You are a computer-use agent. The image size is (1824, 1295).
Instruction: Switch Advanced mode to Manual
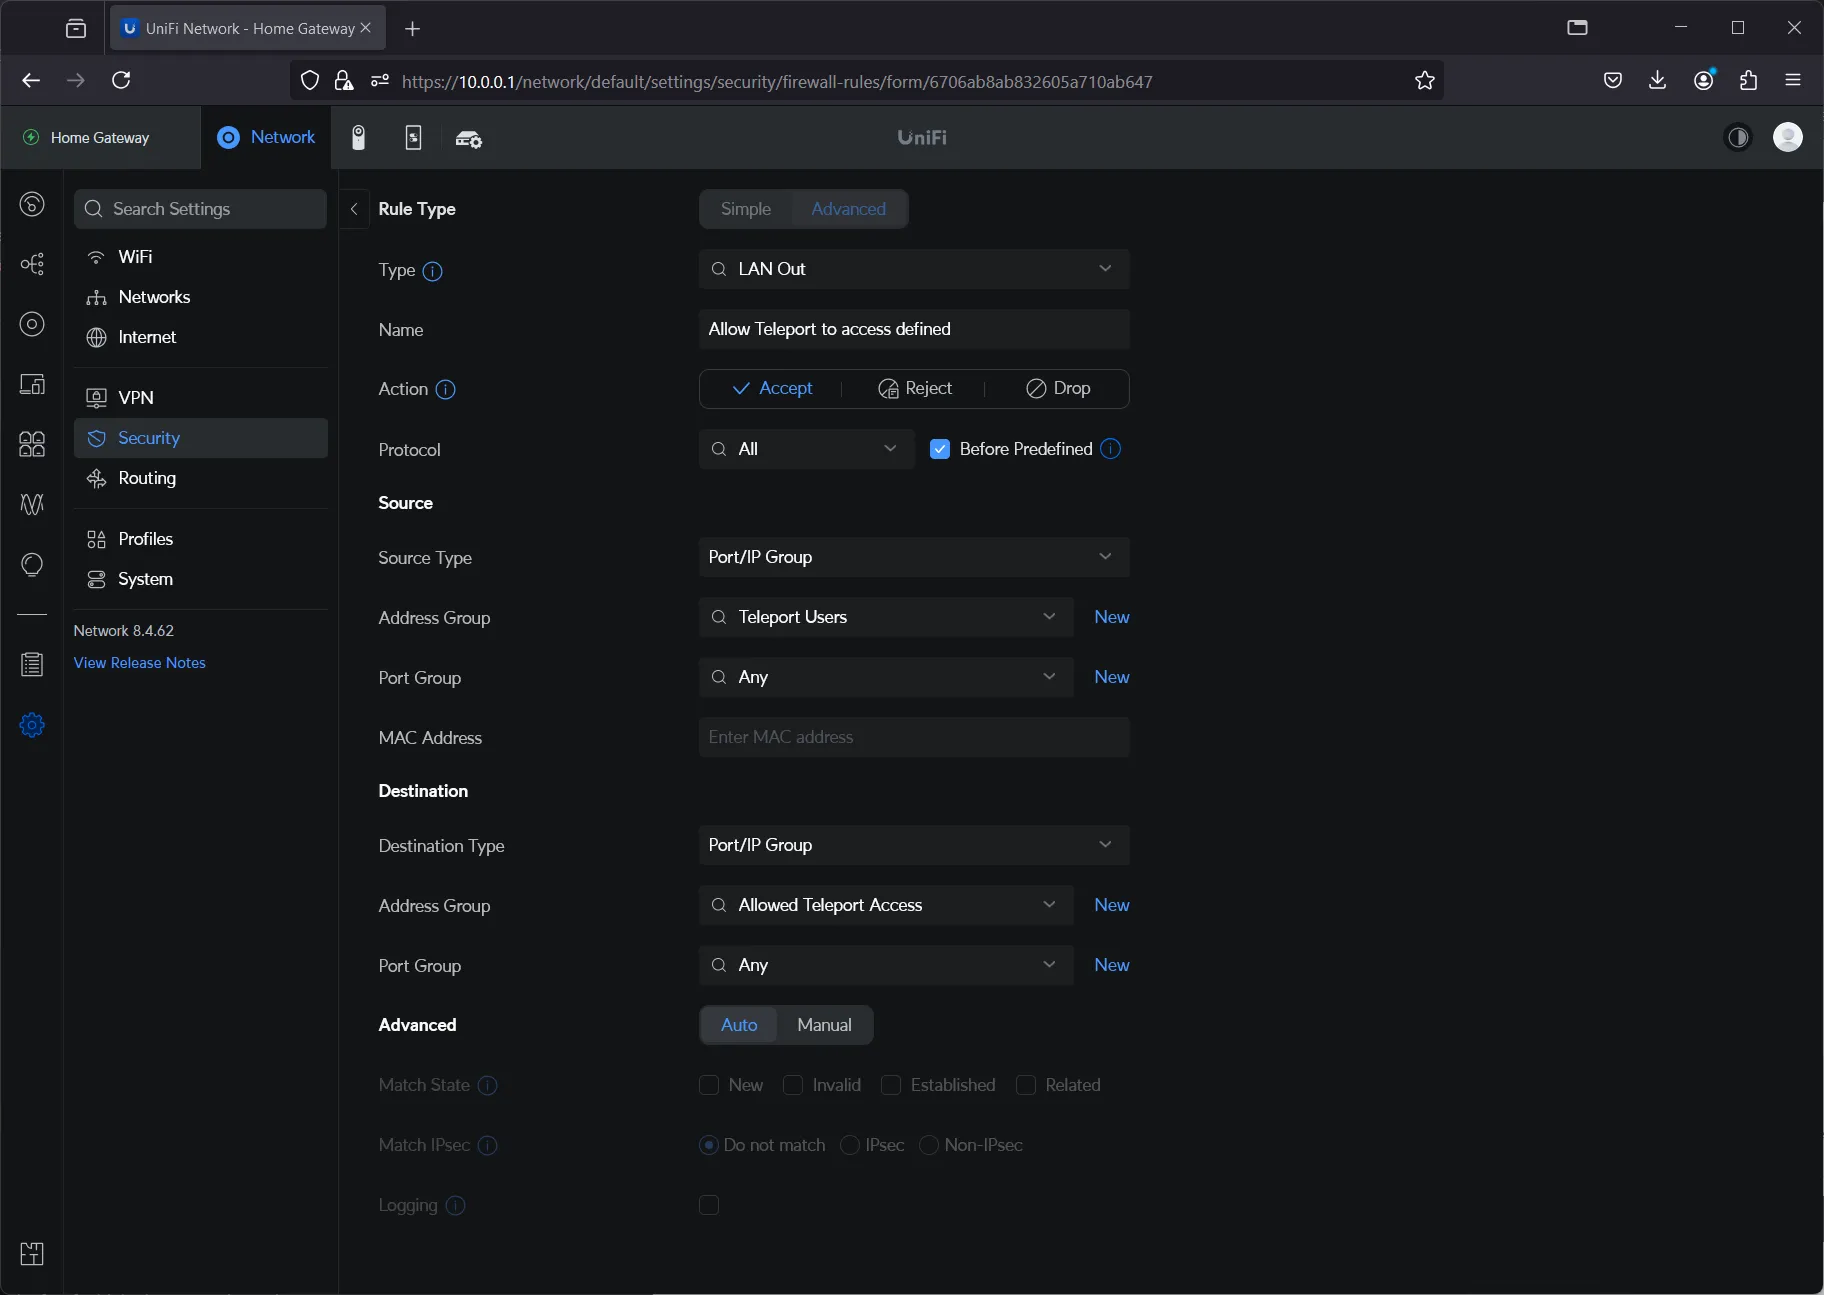pyautogui.click(x=824, y=1025)
